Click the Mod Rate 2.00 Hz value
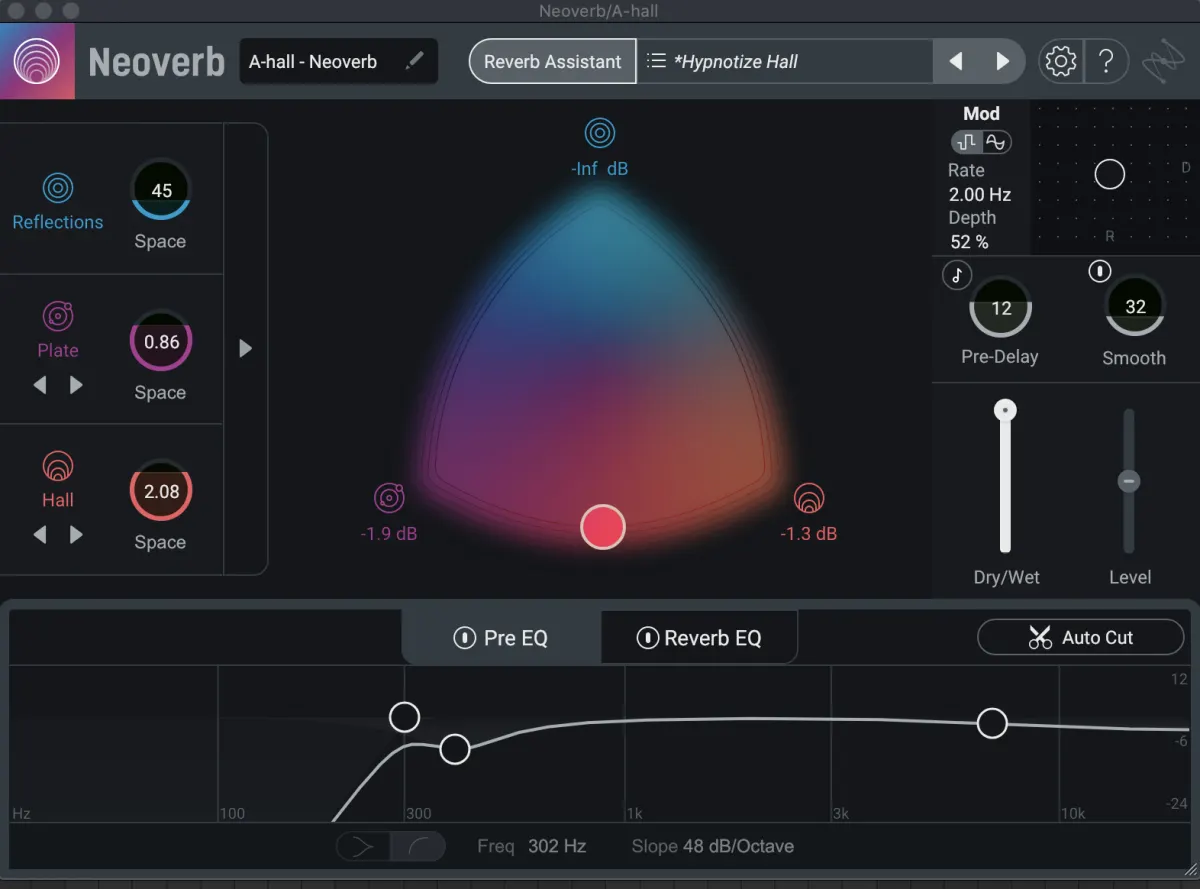The image size is (1200, 889). click(x=979, y=194)
